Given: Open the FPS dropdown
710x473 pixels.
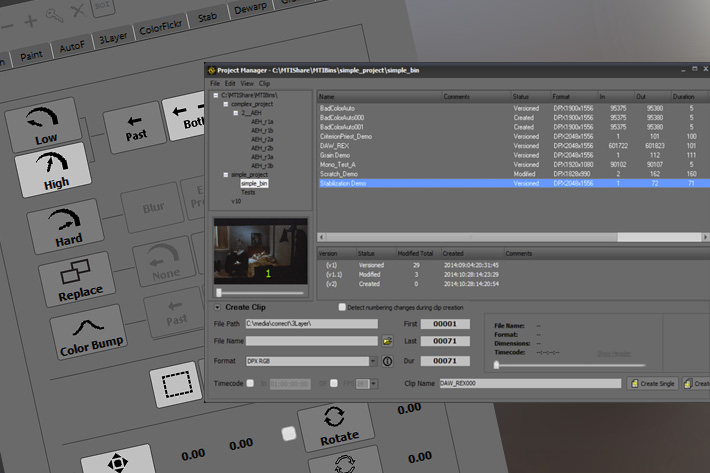Looking at the screenshot, I should pyautogui.click(x=374, y=383).
